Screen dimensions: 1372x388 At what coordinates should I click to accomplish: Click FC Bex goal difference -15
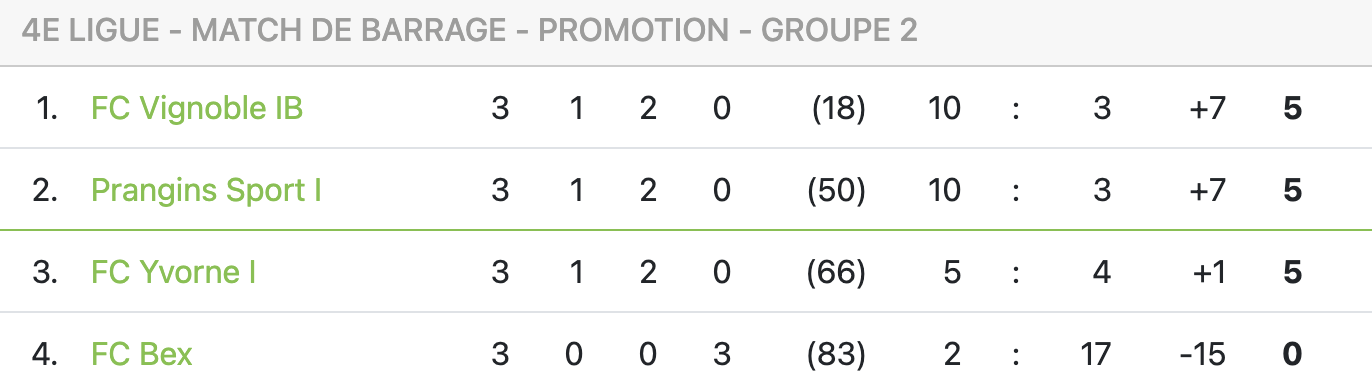coord(1203,354)
